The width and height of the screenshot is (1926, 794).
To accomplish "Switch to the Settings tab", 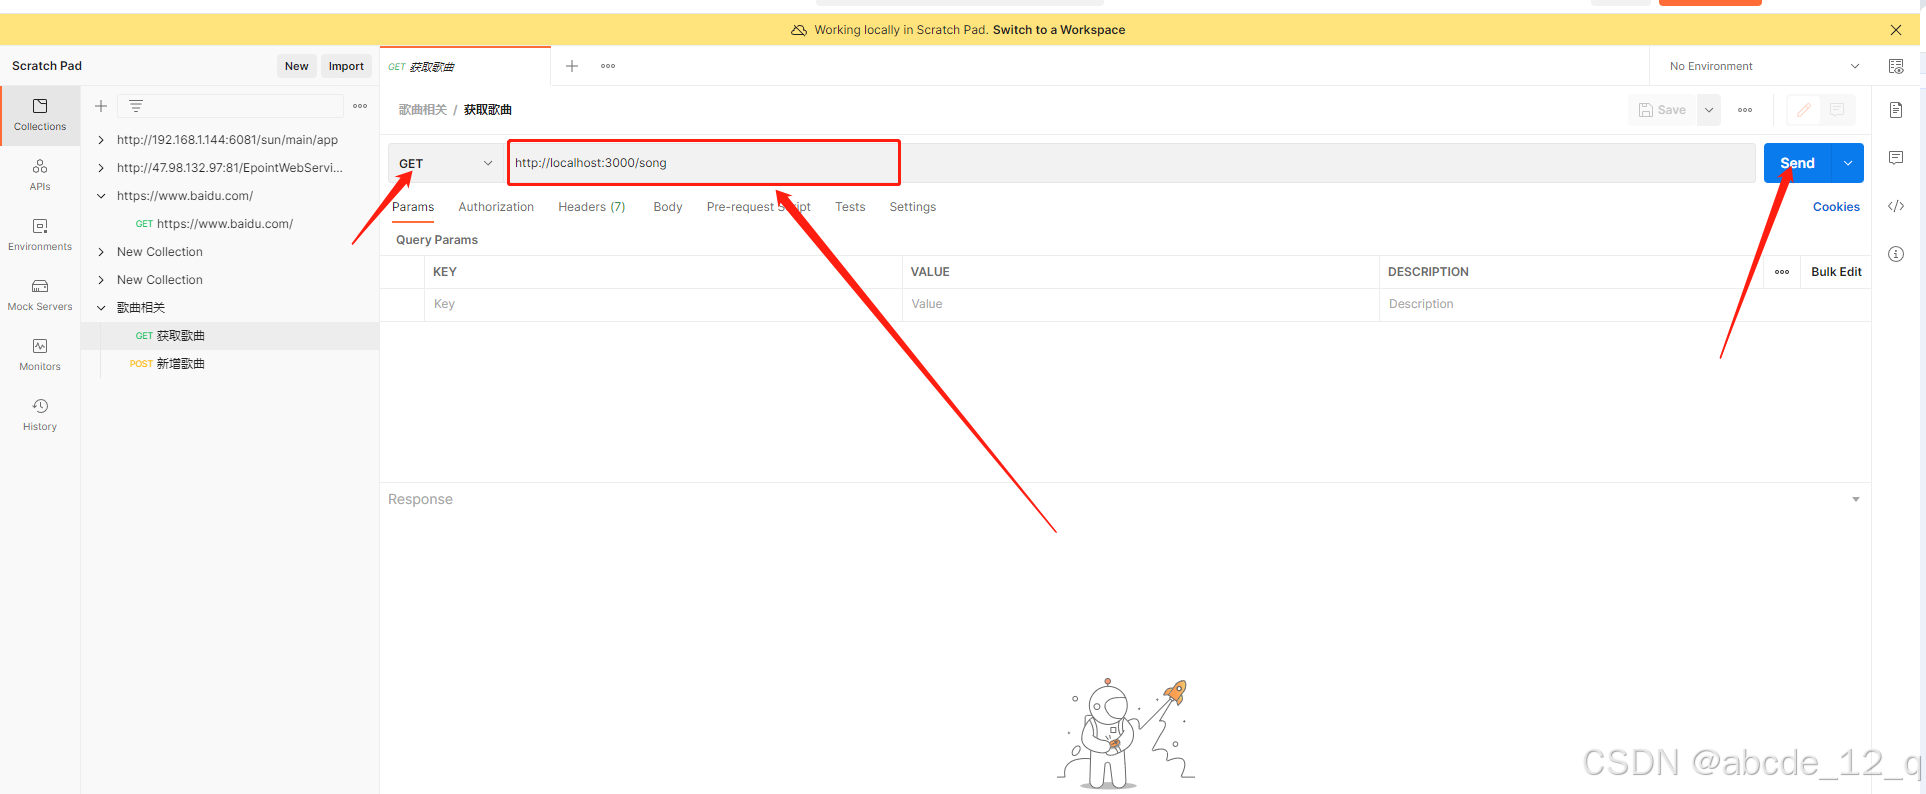I will pos(913,207).
